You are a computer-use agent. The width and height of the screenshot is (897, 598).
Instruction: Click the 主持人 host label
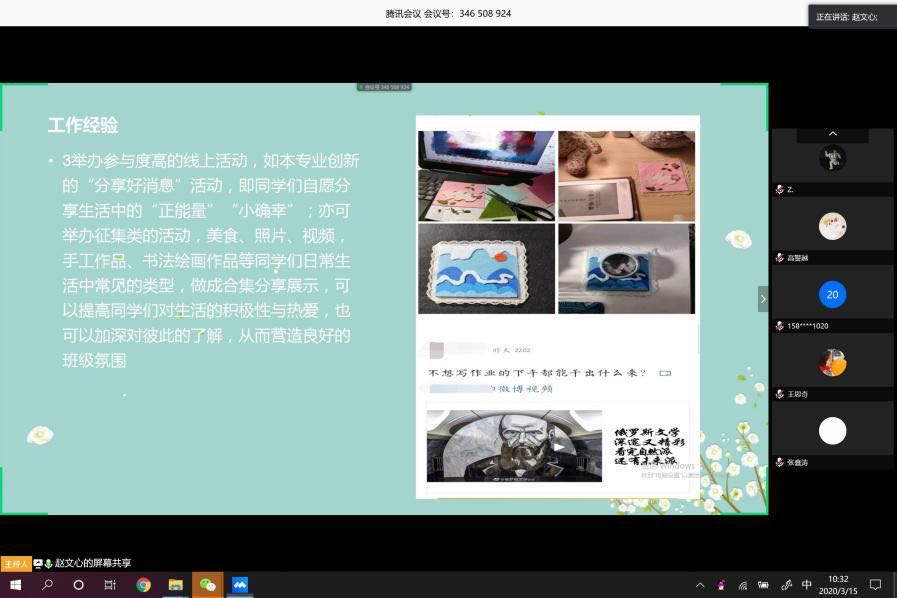pyautogui.click(x=16, y=563)
